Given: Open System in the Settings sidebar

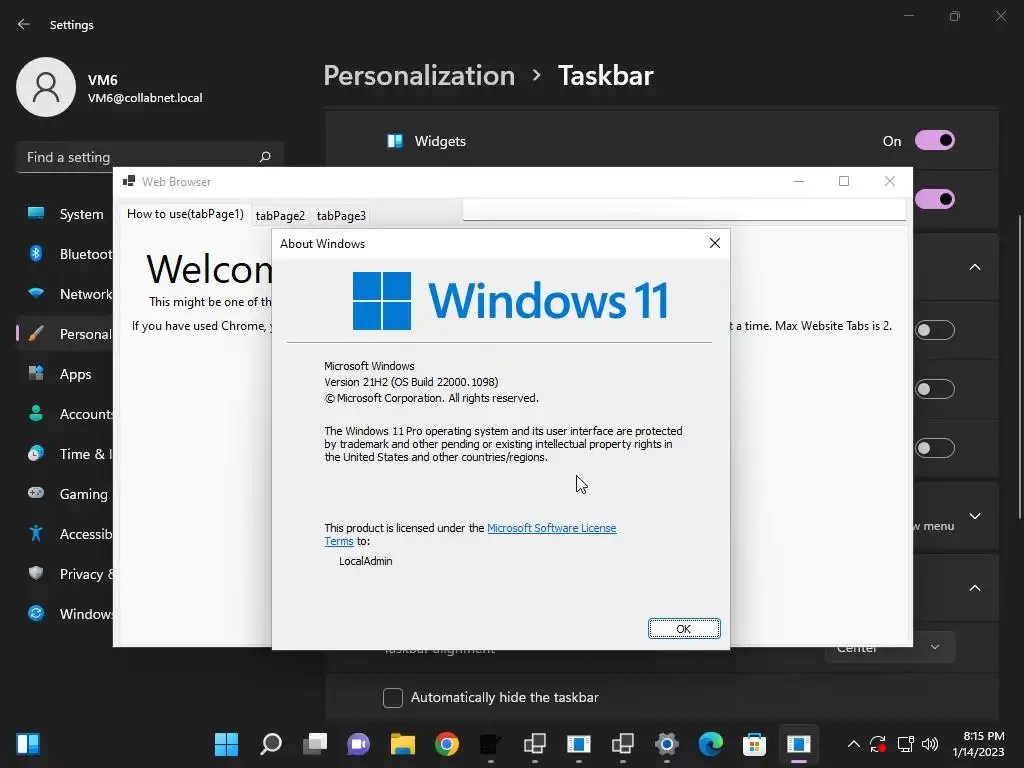Looking at the screenshot, I should point(65,214).
